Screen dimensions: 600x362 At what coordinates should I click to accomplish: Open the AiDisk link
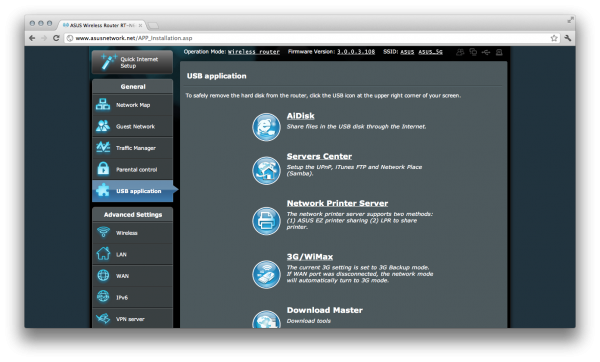pyautogui.click(x=300, y=116)
